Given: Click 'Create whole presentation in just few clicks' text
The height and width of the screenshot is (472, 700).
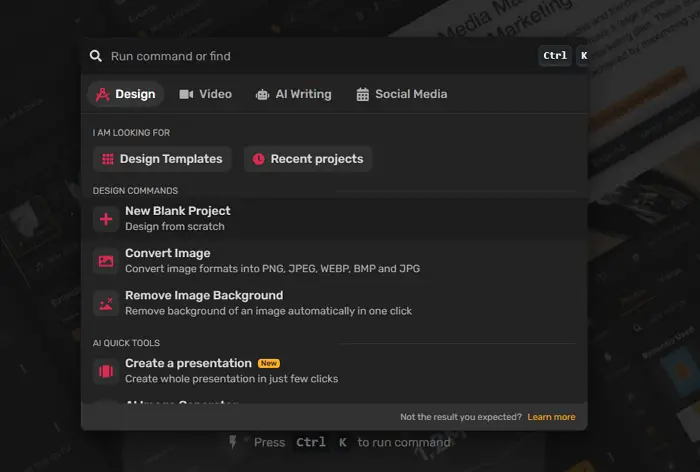Looking at the screenshot, I should 231,379.
